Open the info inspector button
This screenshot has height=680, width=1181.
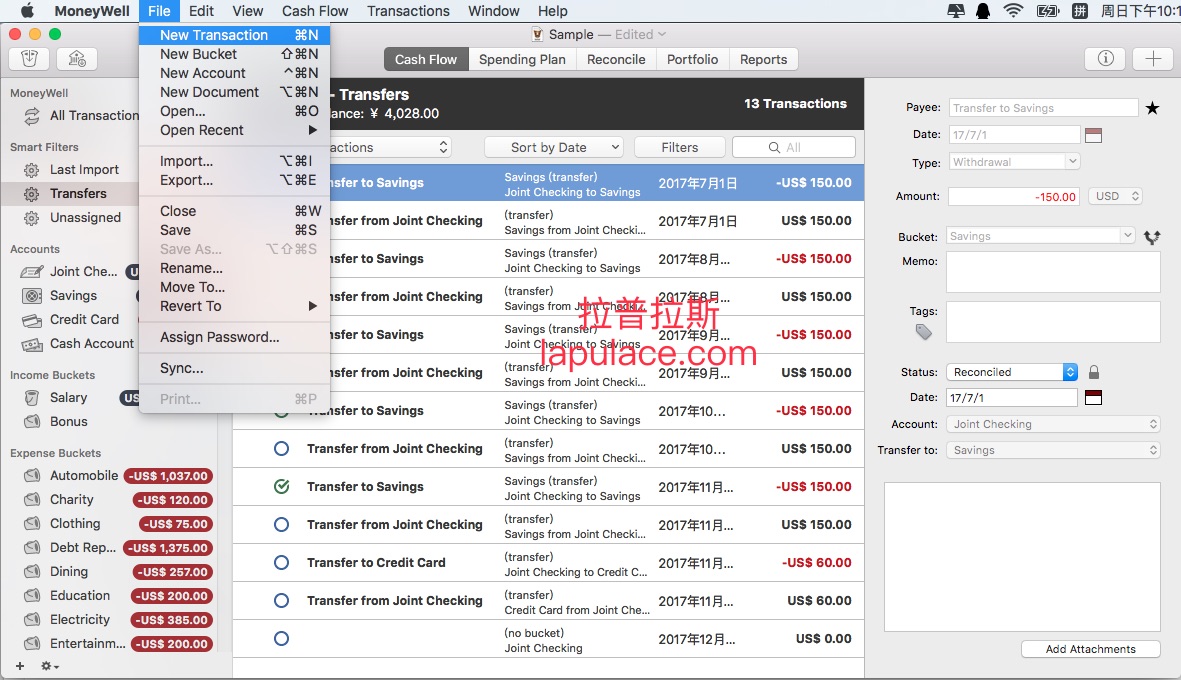[1105, 59]
